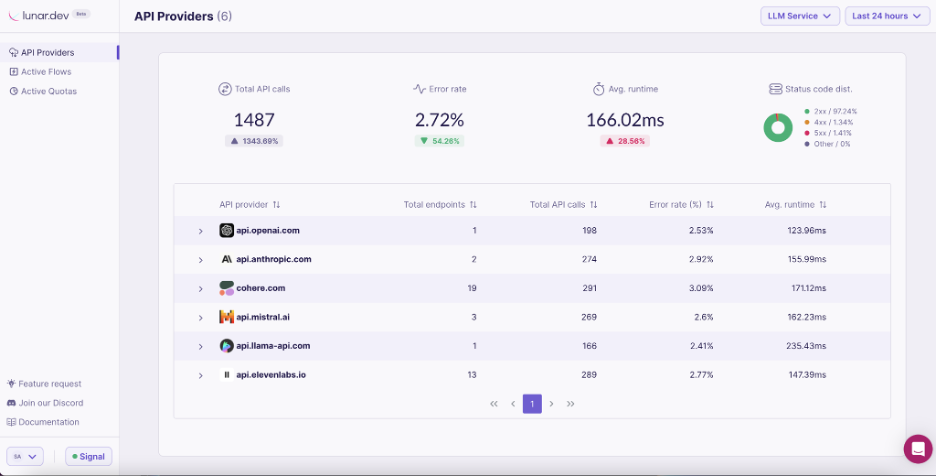Viewport: 936px width, 476px height.
Task: Click the green 2xx legend dot
Action: (807, 112)
